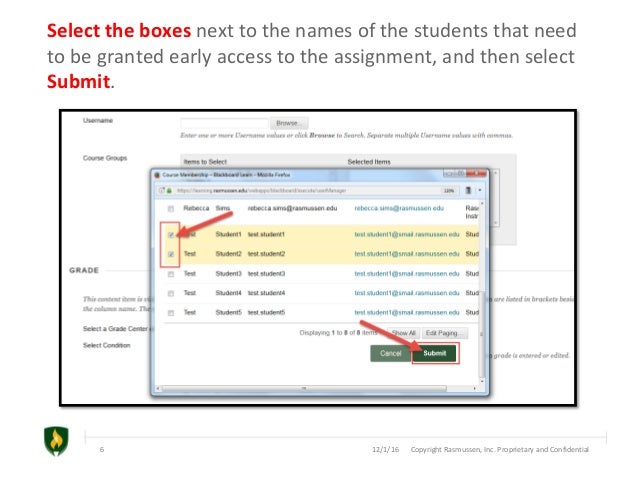Click the username 'rebecca.sims@rasmussen.edu' in black text
Image resolution: width=638 pixels, height=479 pixels.
coord(292,208)
